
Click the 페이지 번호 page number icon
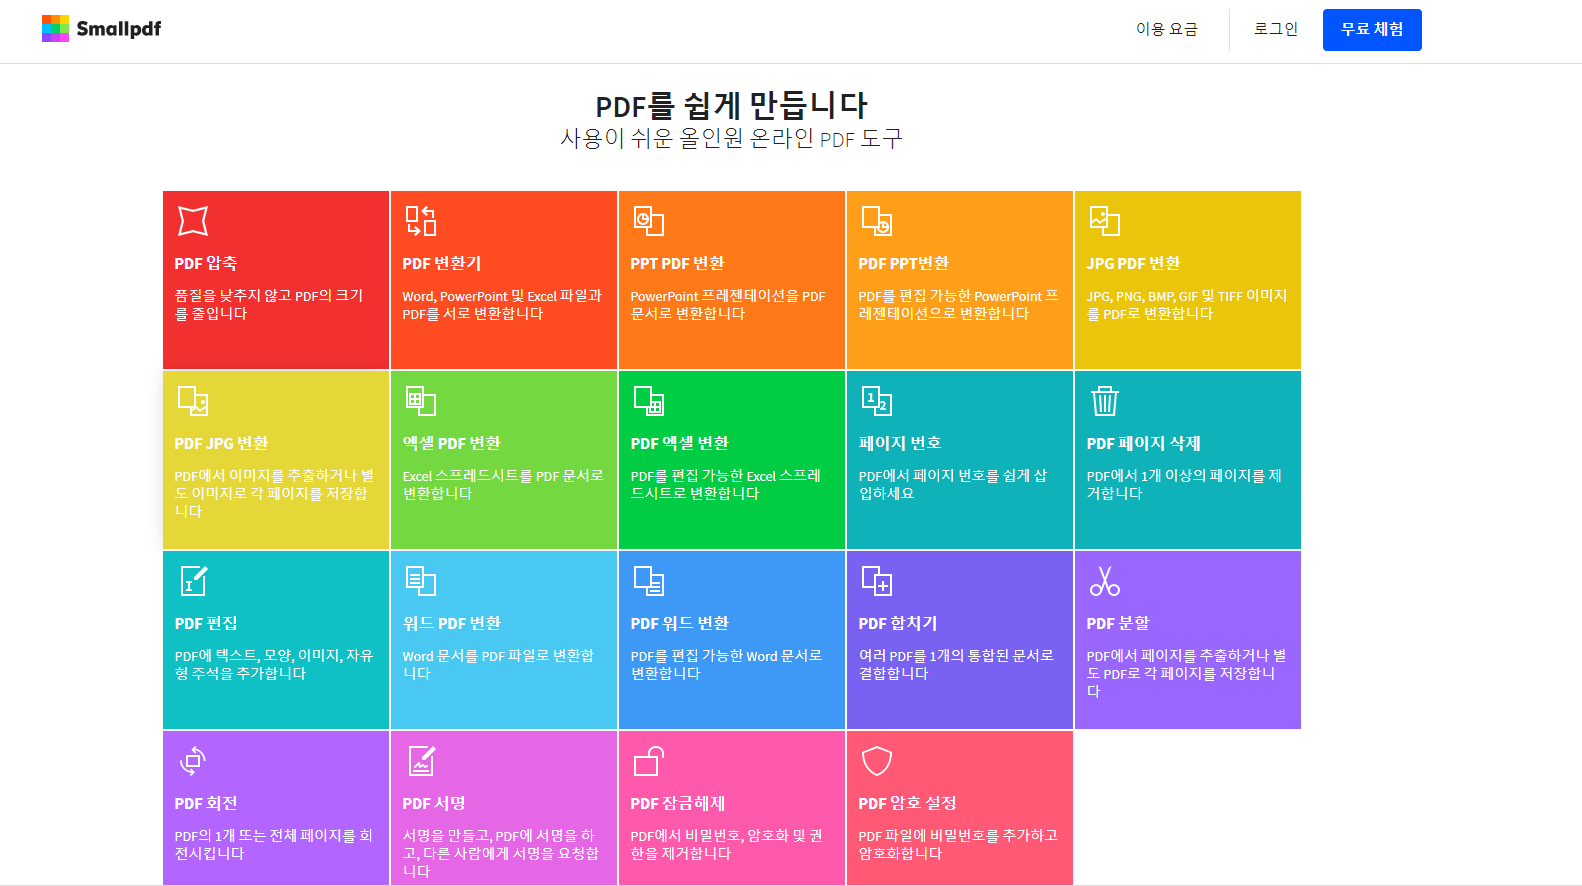coord(877,401)
